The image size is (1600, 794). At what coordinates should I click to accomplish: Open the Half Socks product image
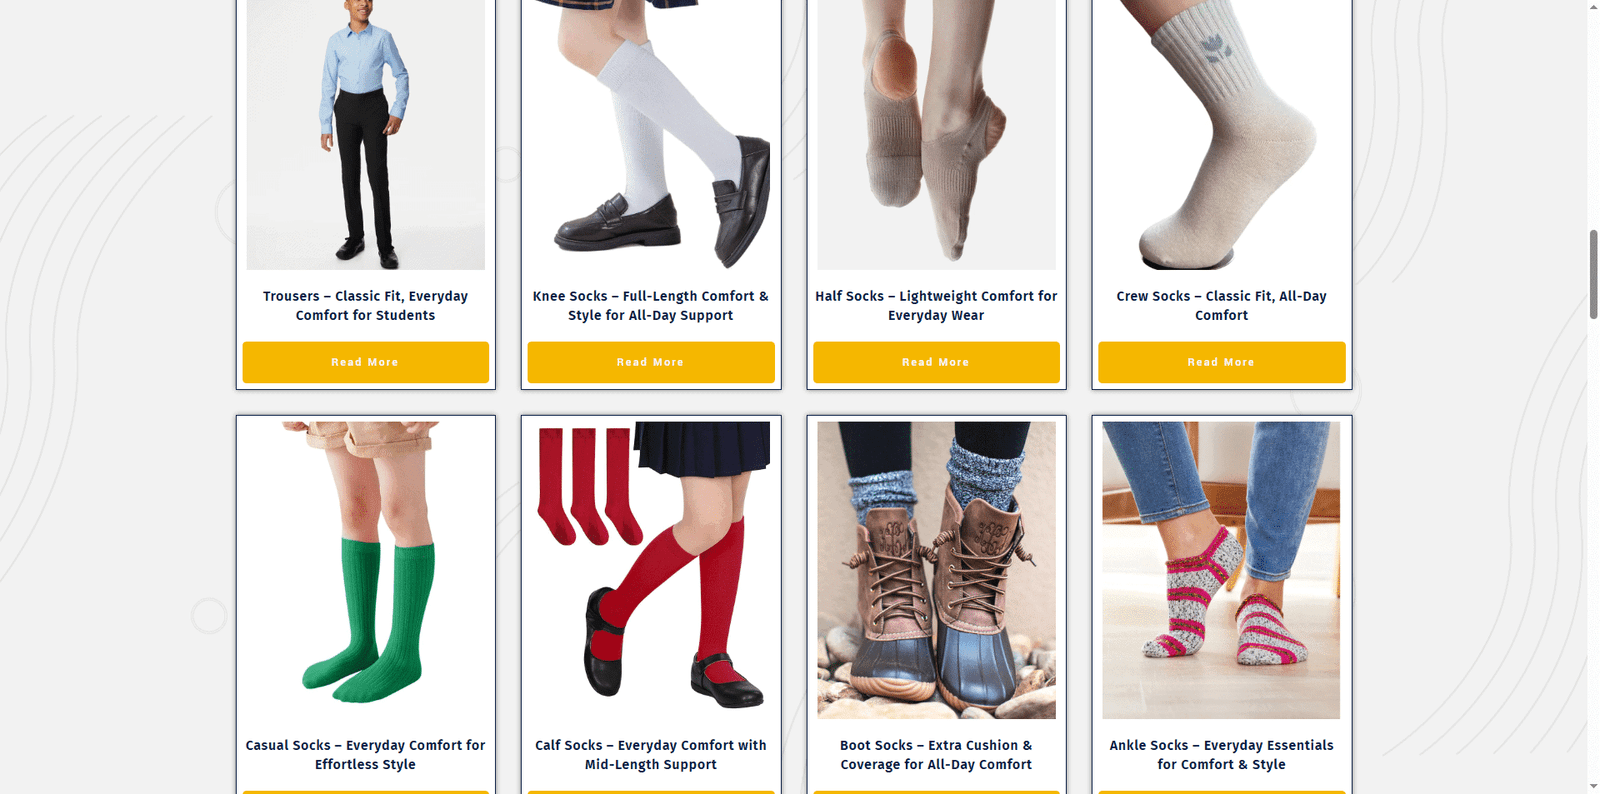tap(936, 135)
